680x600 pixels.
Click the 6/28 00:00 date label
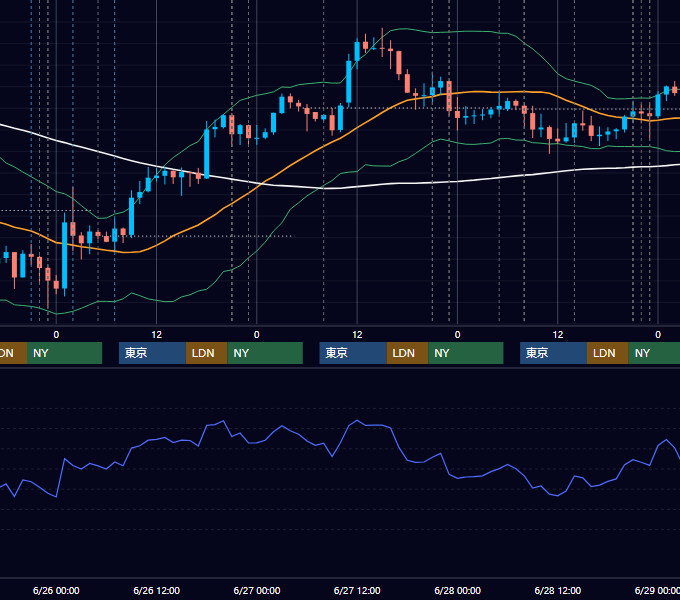click(458, 590)
